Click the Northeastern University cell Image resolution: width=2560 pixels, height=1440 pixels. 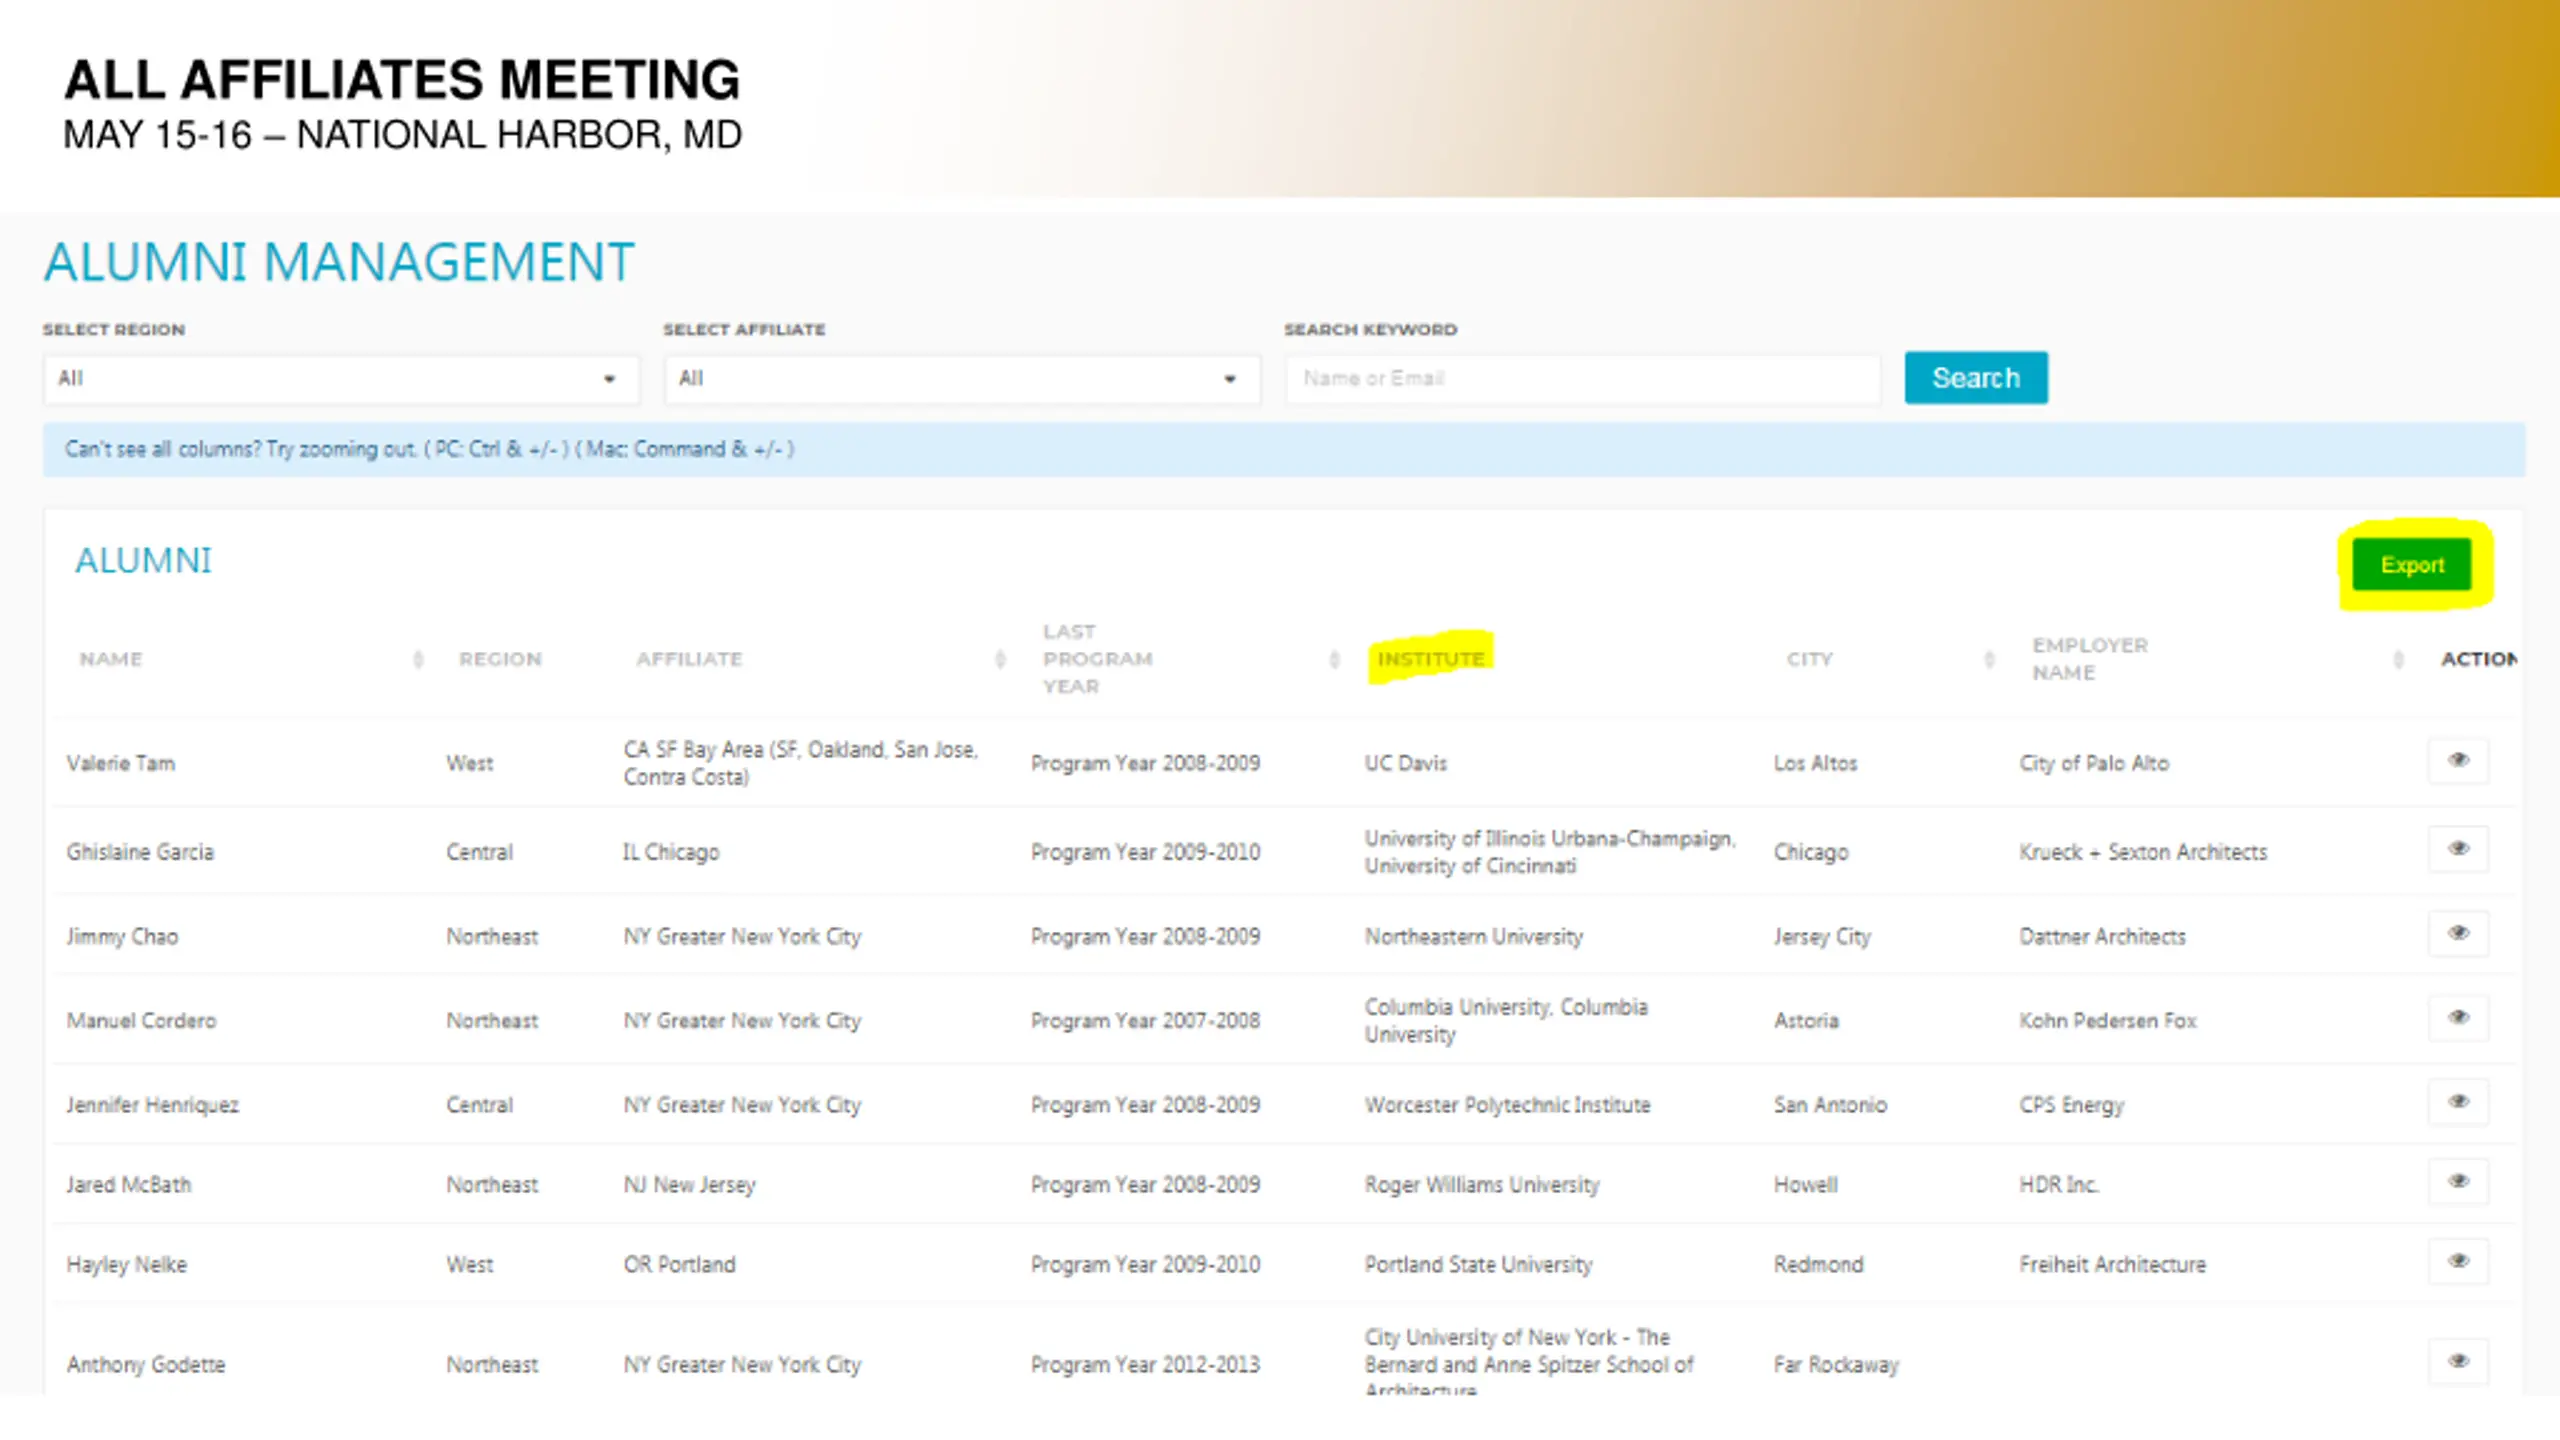[x=1473, y=937]
